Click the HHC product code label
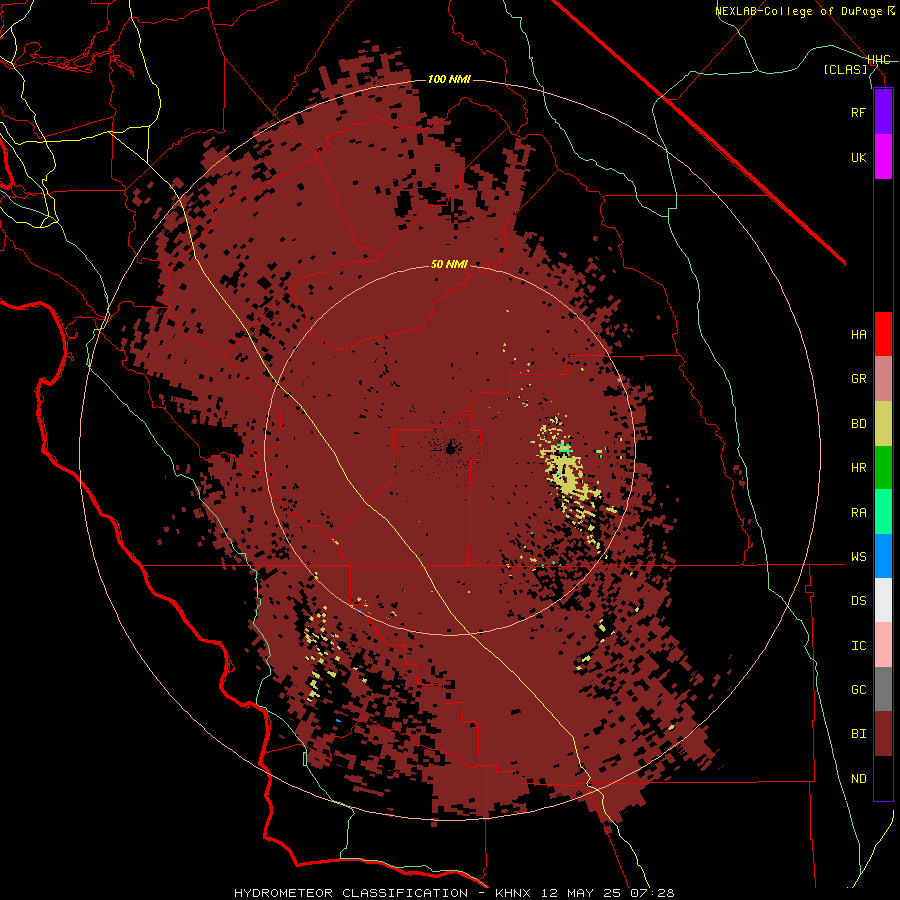Viewport: 900px width, 900px height. point(879,60)
